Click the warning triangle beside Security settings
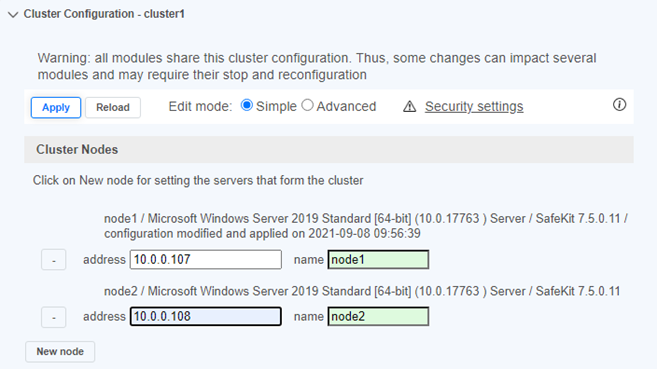The height and width of the screenshot is (369, 657). [409, 107]
